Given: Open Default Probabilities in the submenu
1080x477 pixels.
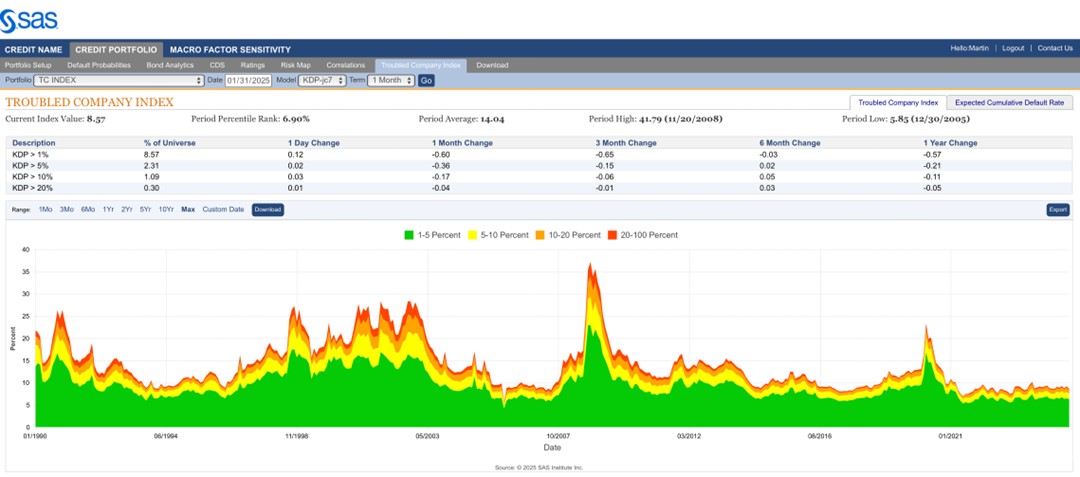Looking at the screenshot, I should click(99, 65).
